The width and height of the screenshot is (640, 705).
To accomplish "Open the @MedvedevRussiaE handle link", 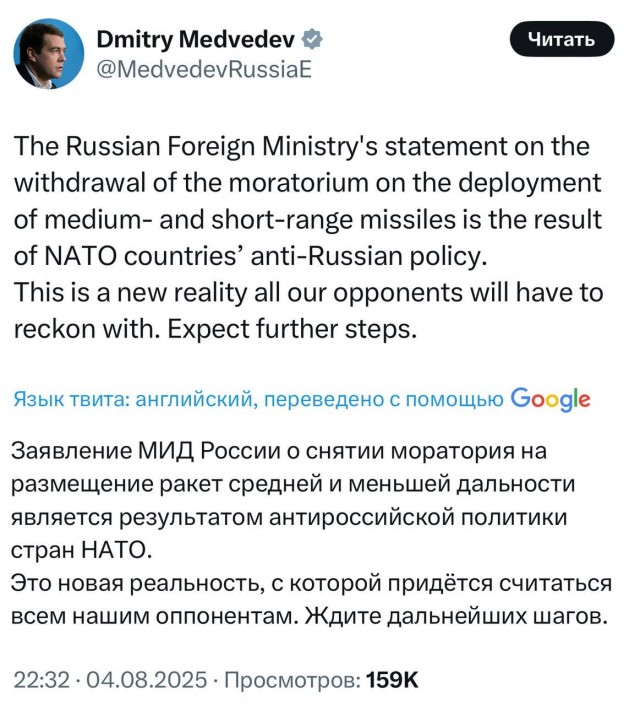I will pyautogui.click(x=204, y=70).
